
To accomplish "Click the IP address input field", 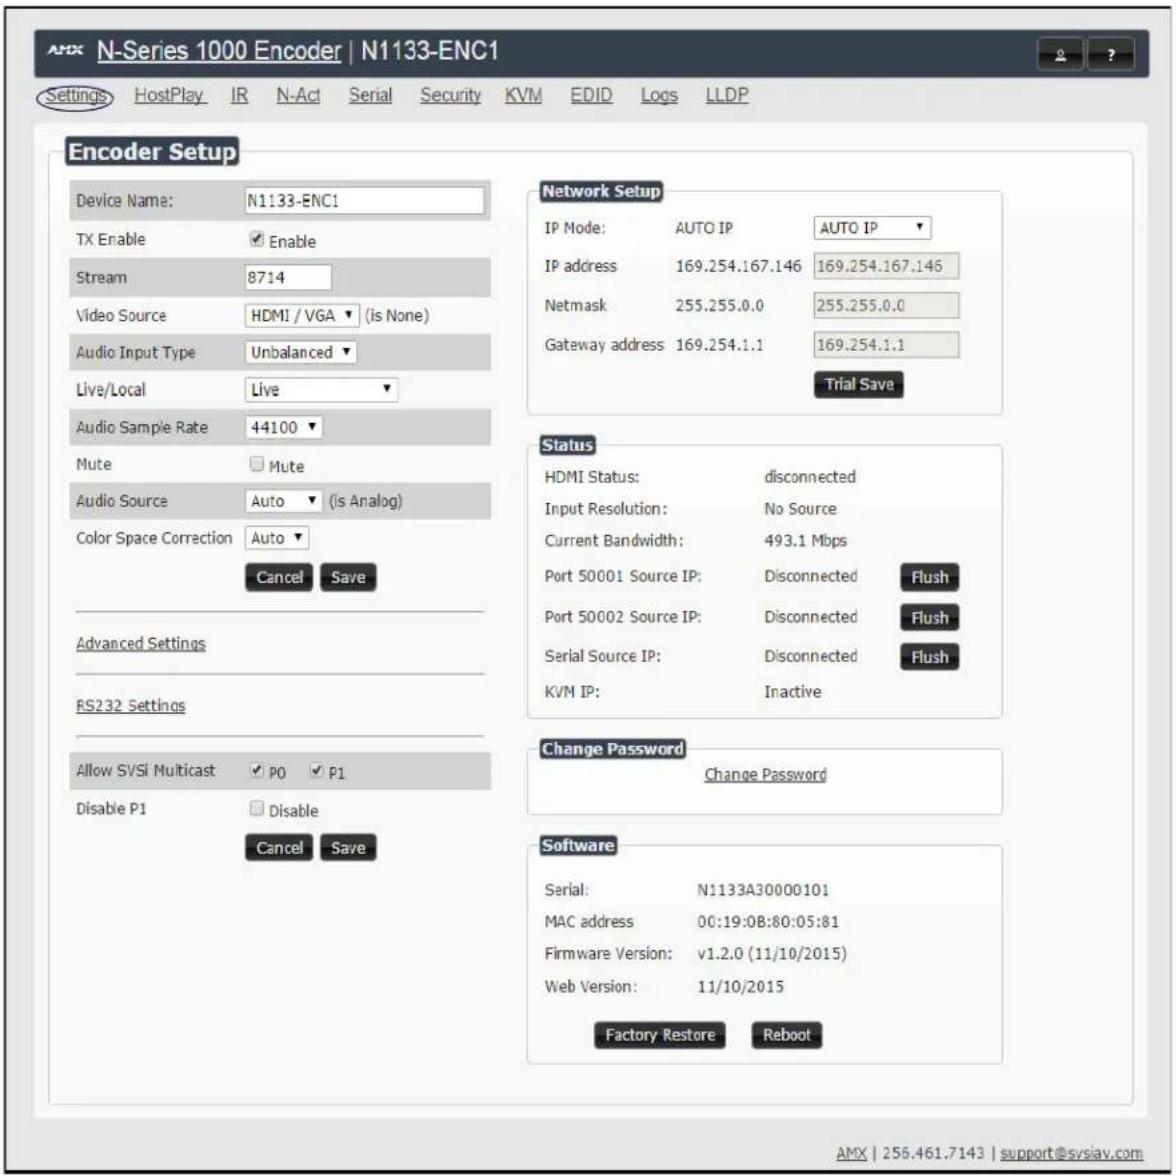I will [886, 266].
